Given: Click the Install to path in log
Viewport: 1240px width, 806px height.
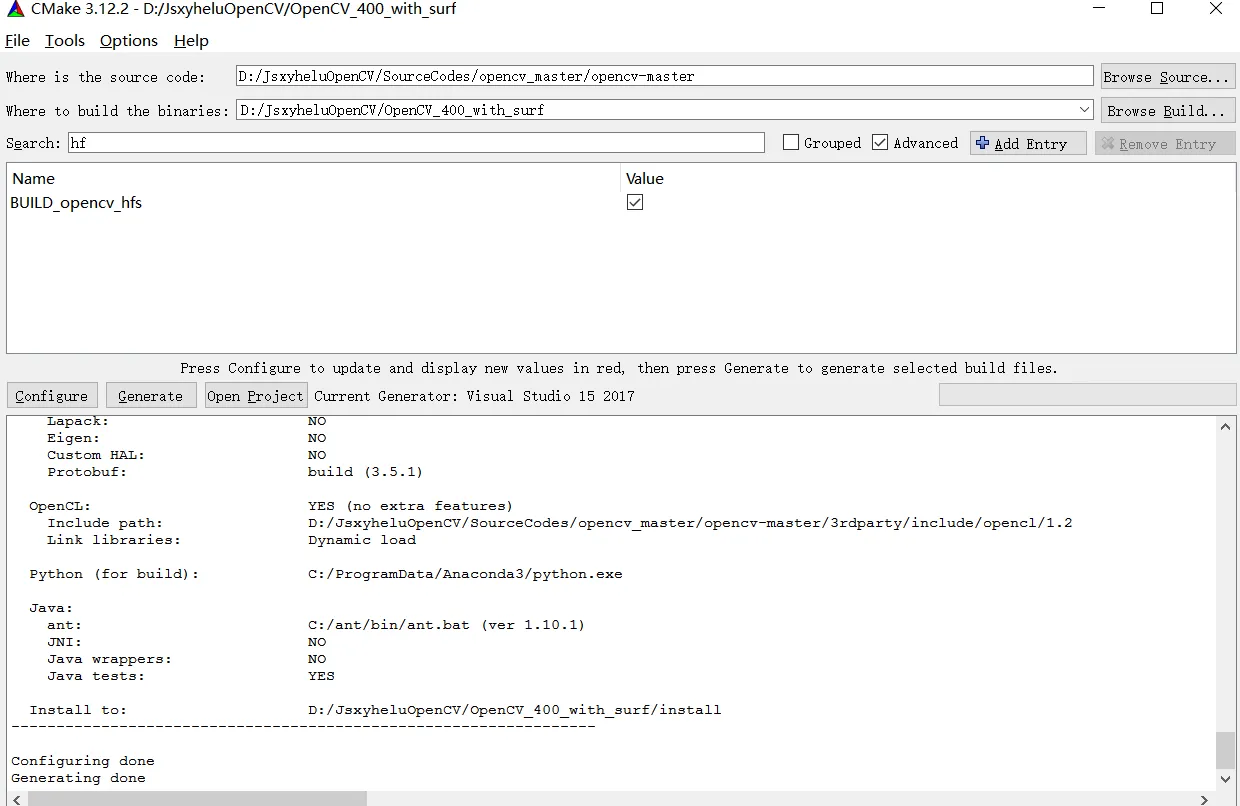Looking at the screenshot, I should [x=514, y=710].
